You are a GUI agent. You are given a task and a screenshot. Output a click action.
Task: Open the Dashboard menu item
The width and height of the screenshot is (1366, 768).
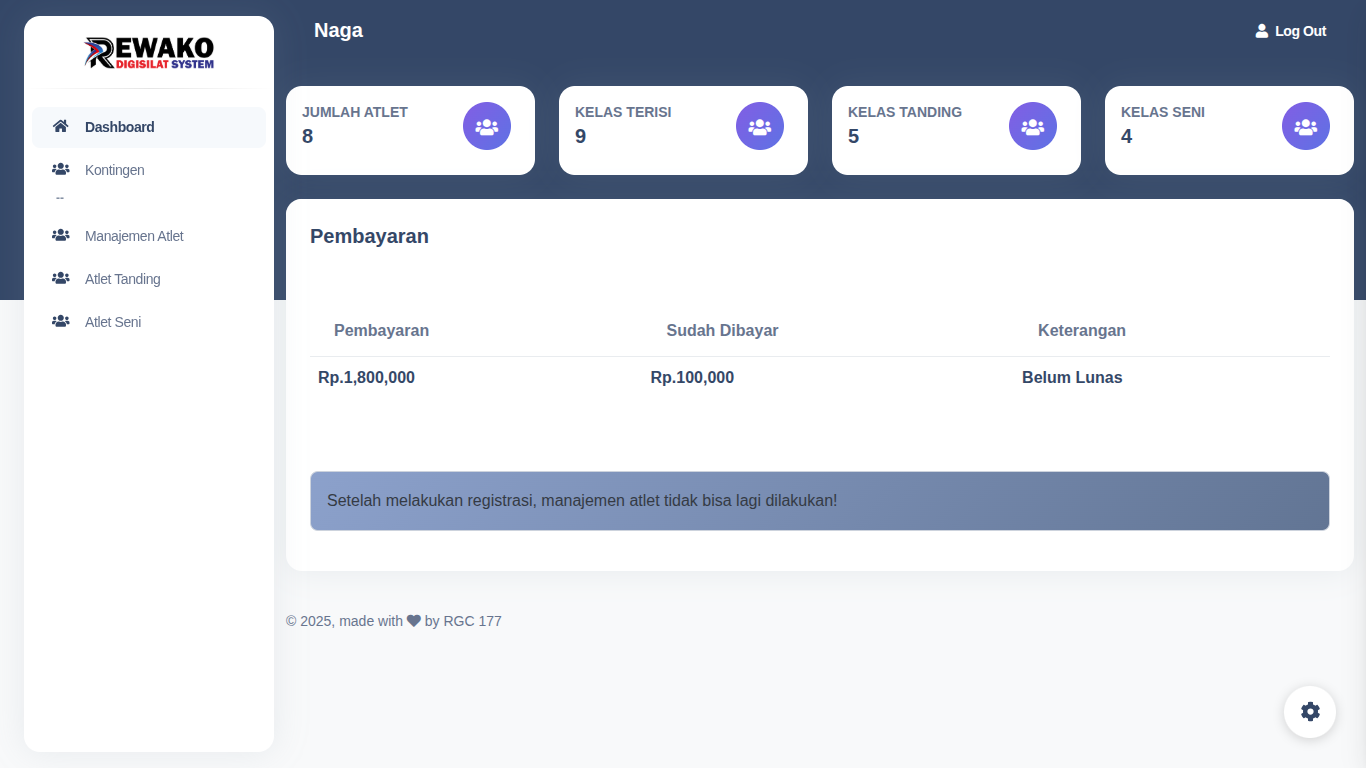120,127
